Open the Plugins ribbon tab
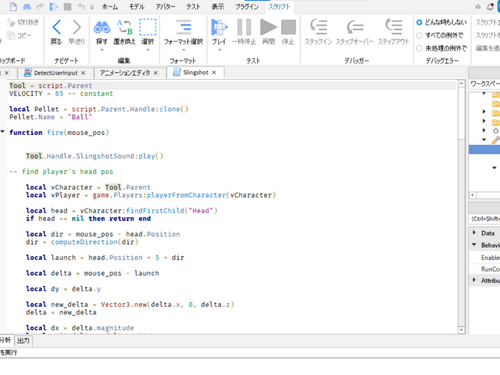This screenshot has height=375, width=500. click(247, 7)
